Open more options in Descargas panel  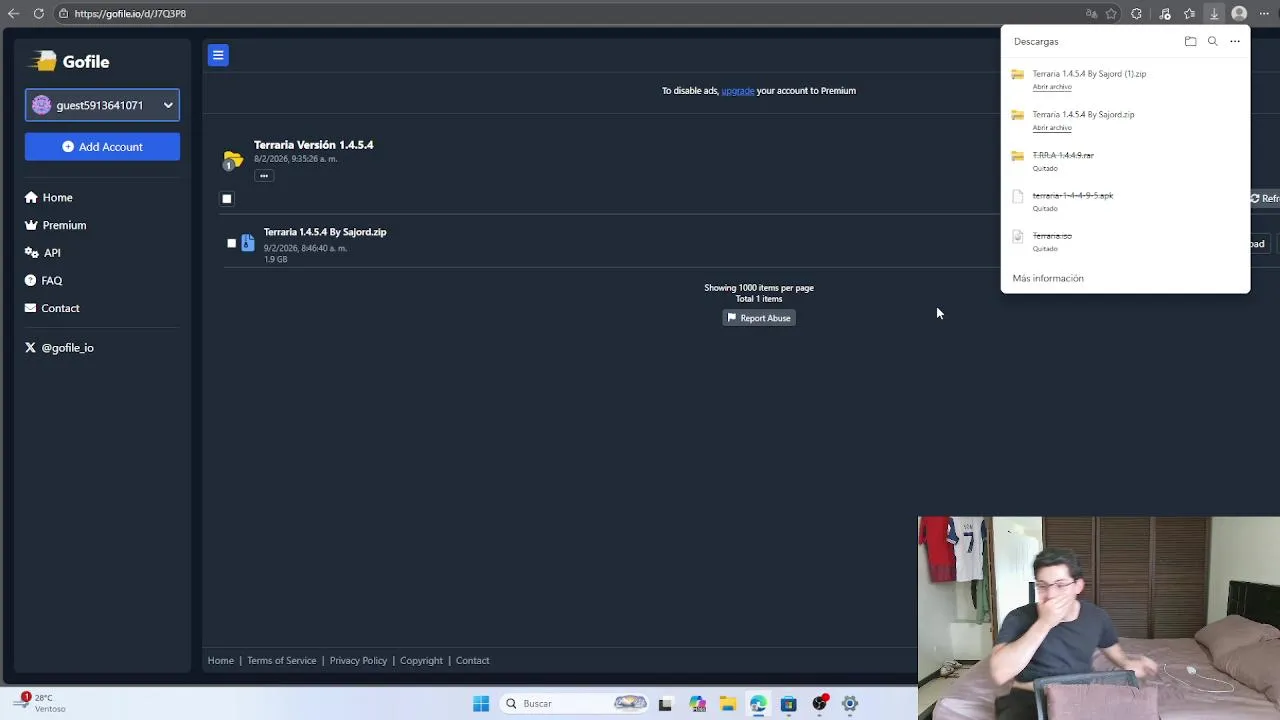[x=1235, y=42]
